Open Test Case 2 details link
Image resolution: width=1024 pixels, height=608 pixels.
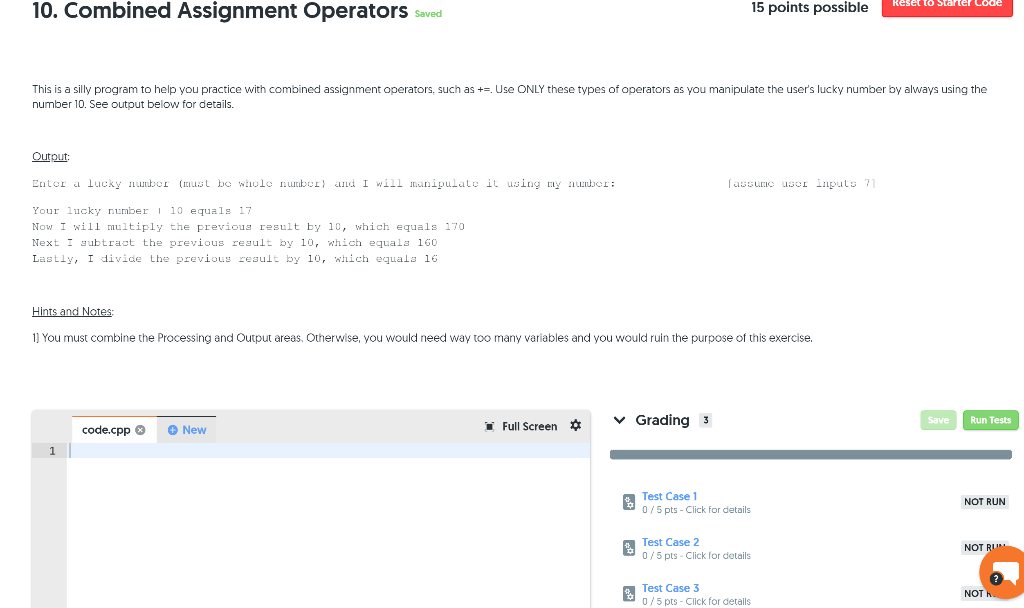pos(670,542)
